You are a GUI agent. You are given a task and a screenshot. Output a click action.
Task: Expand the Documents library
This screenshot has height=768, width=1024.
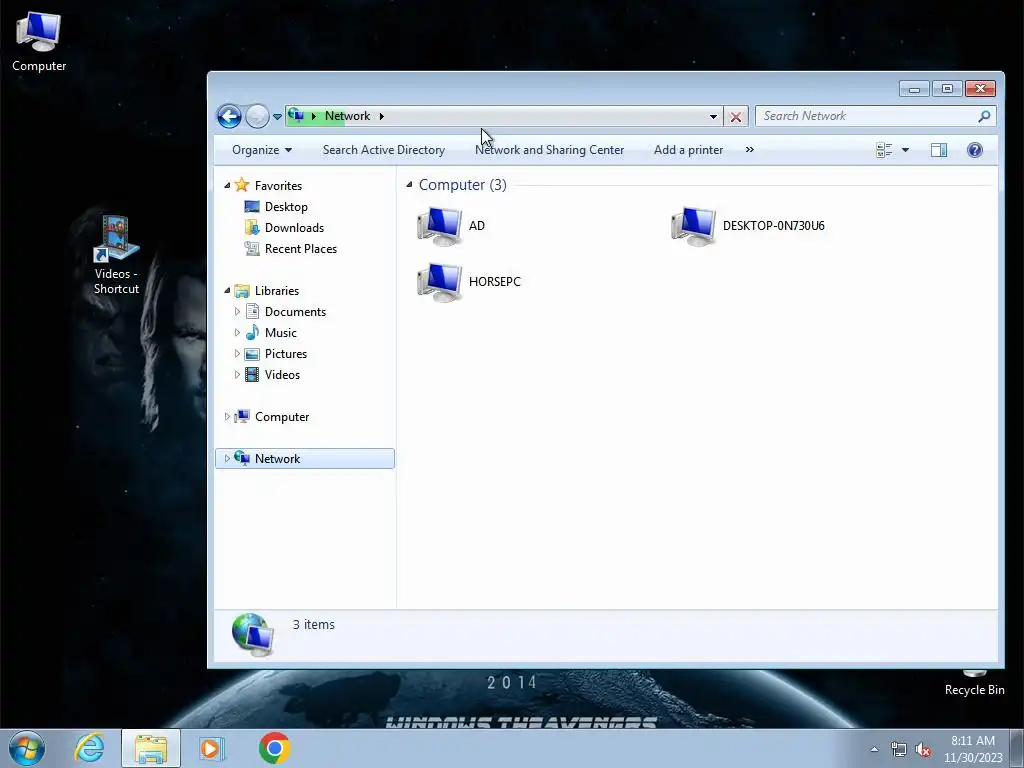[237, 312]
